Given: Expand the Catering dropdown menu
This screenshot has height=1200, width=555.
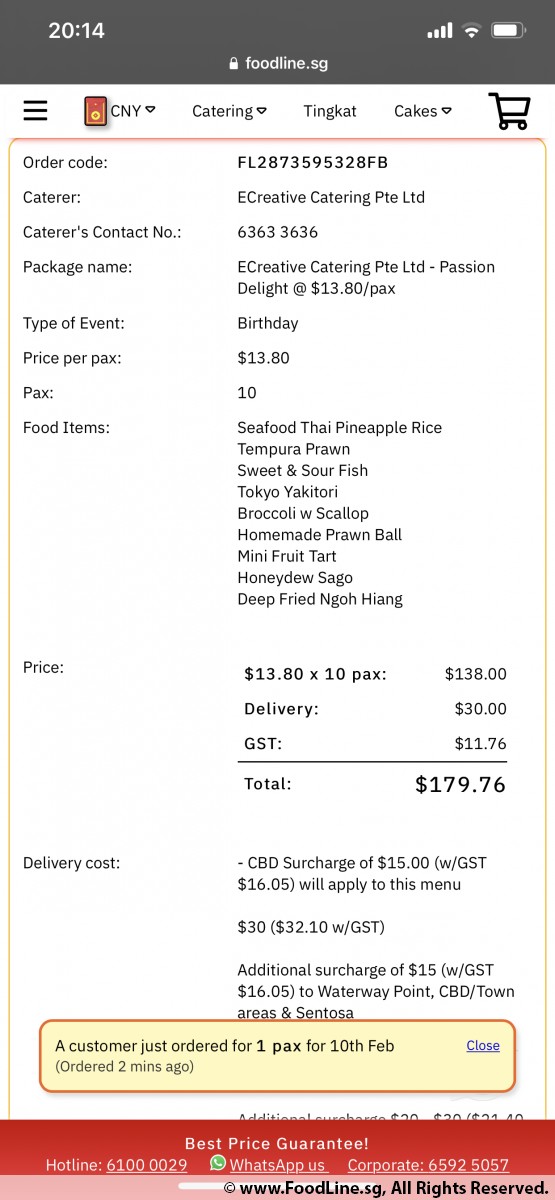Looking at the screenshot, I should (x=229, y=111).
